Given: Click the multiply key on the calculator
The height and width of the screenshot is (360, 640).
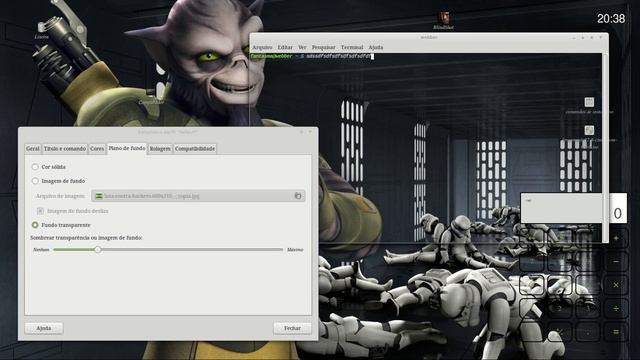Looking at the screenshot, I should pos(616,285).
